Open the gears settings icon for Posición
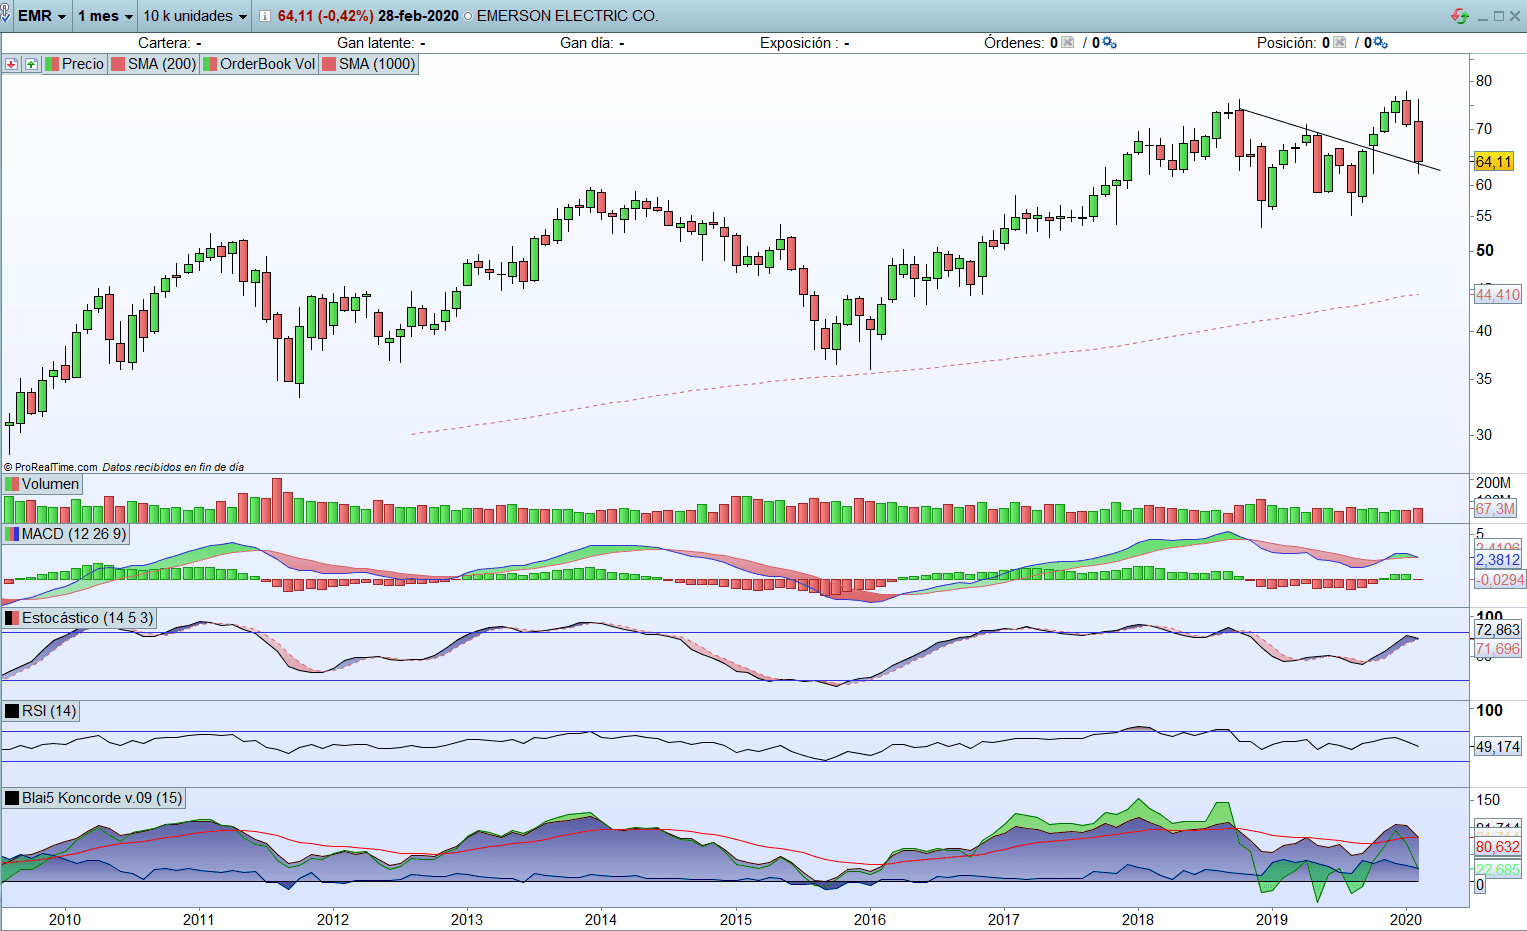 1381,43
